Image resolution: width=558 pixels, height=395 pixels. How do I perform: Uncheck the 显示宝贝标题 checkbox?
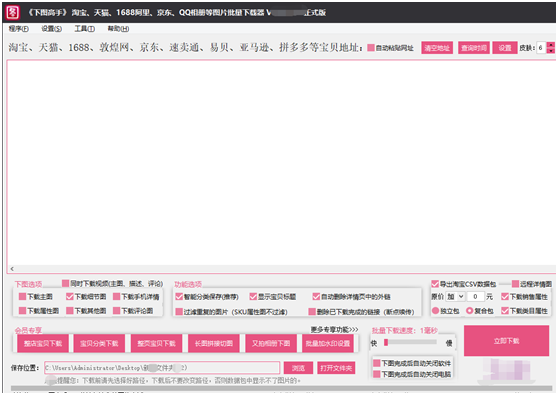click(x=253, y=296)
